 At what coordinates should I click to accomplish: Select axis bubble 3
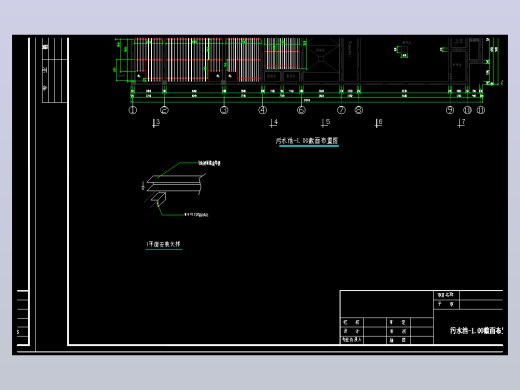pyautogui.click(x=224, y=110)
